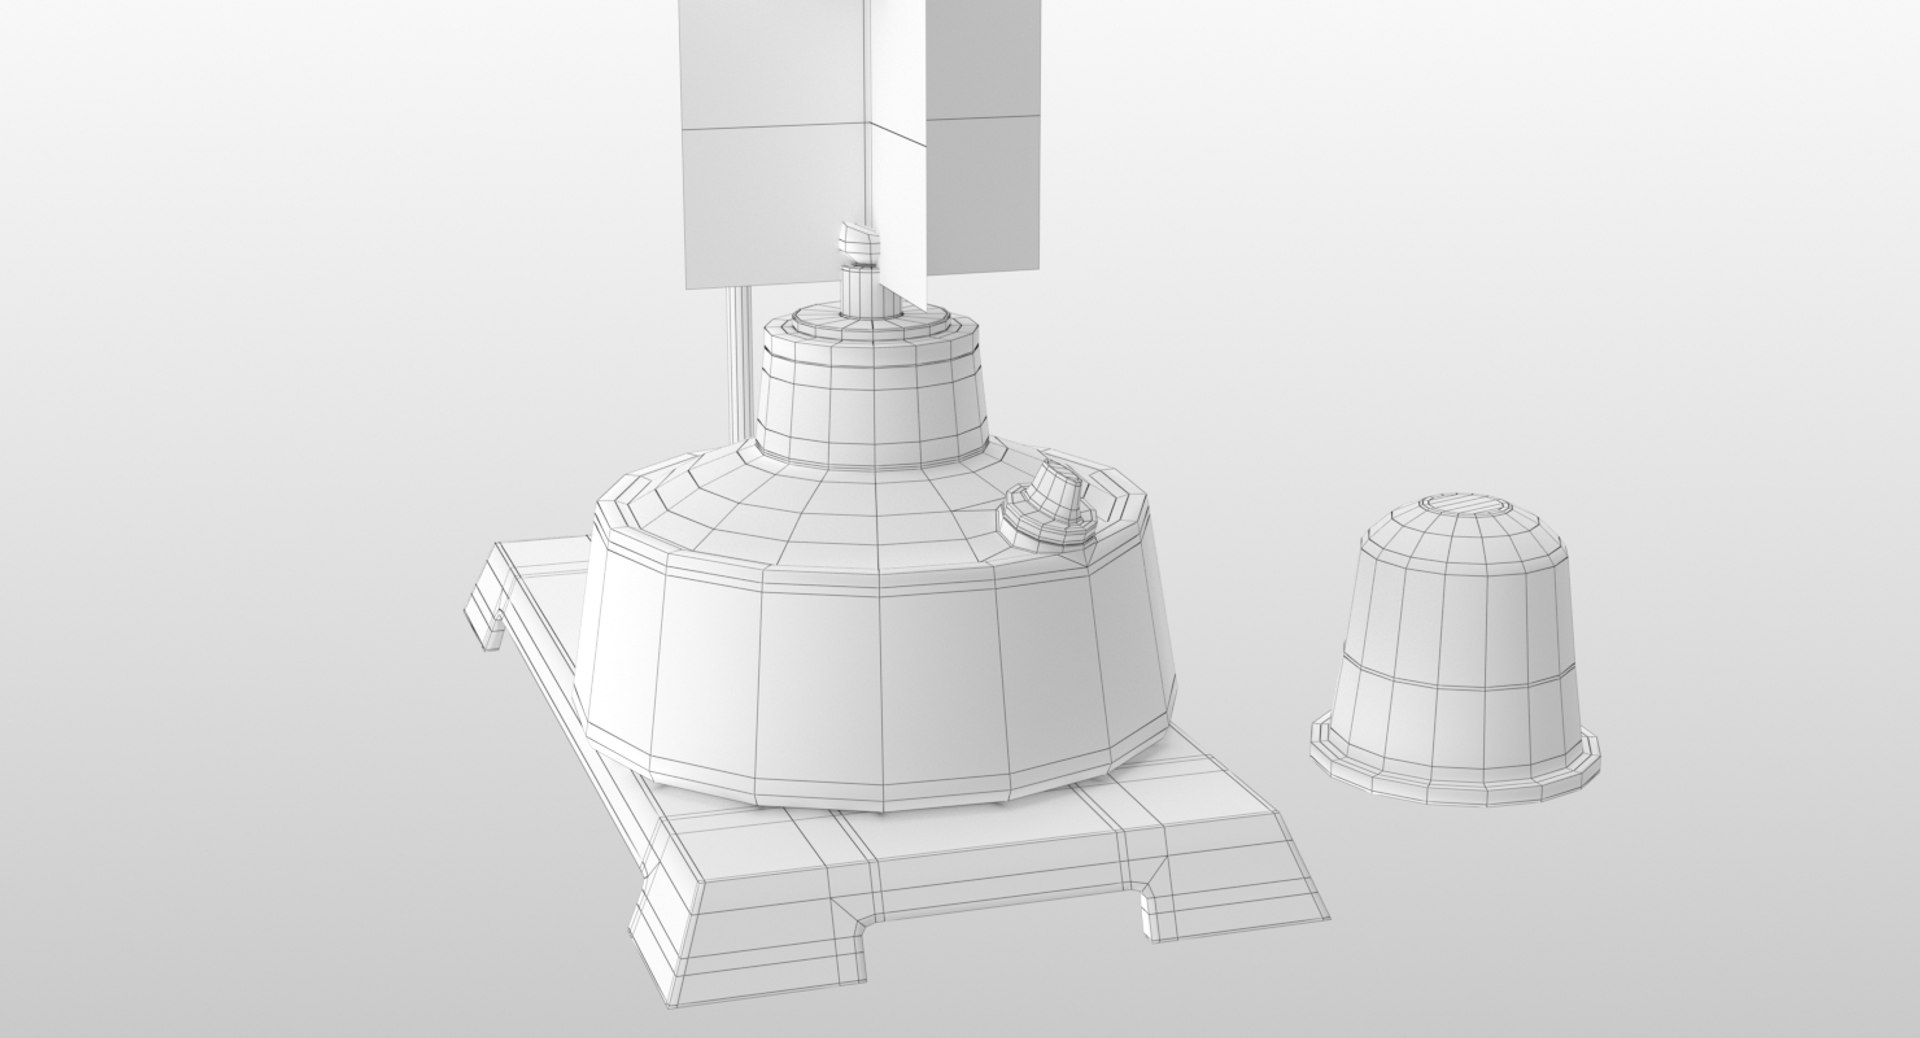
Task: Select the tapered upper neck section
Action: tap(871, 385)
